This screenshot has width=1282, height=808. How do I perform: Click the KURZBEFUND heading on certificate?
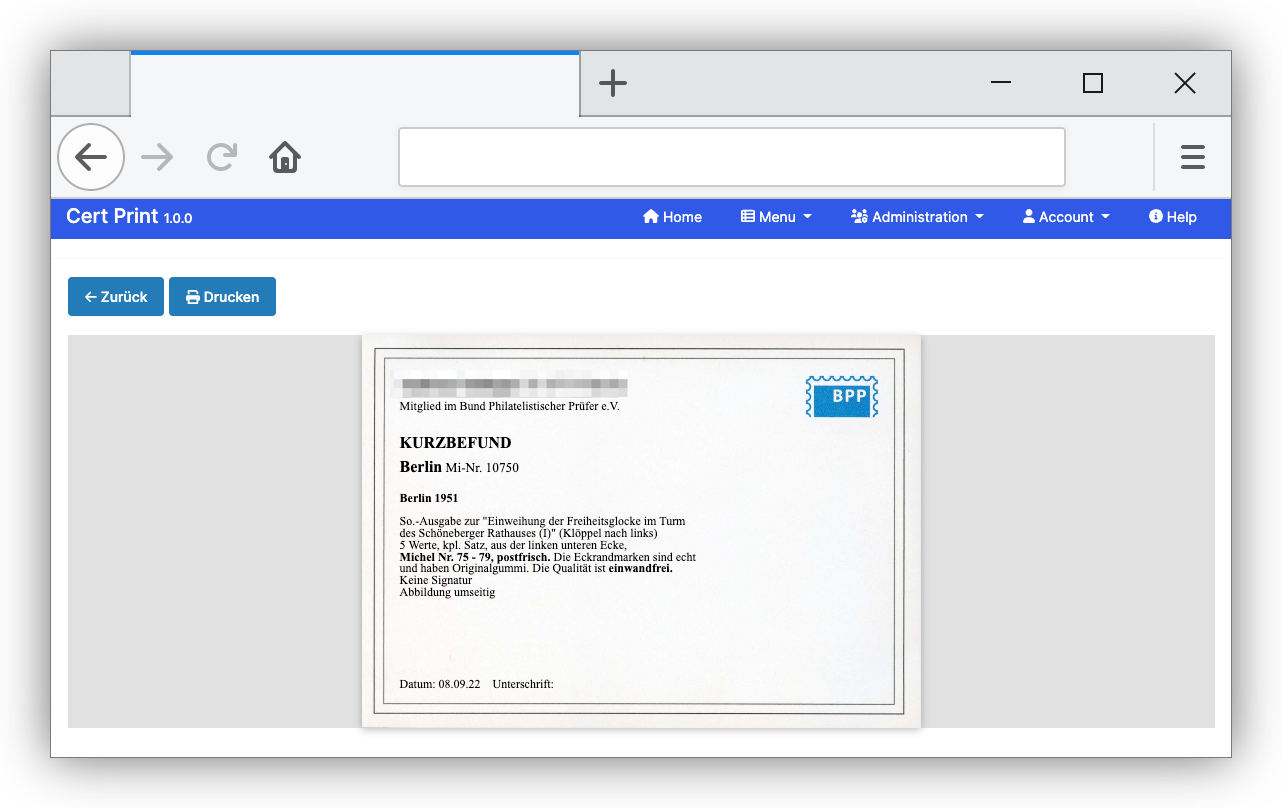coord(455,443)
